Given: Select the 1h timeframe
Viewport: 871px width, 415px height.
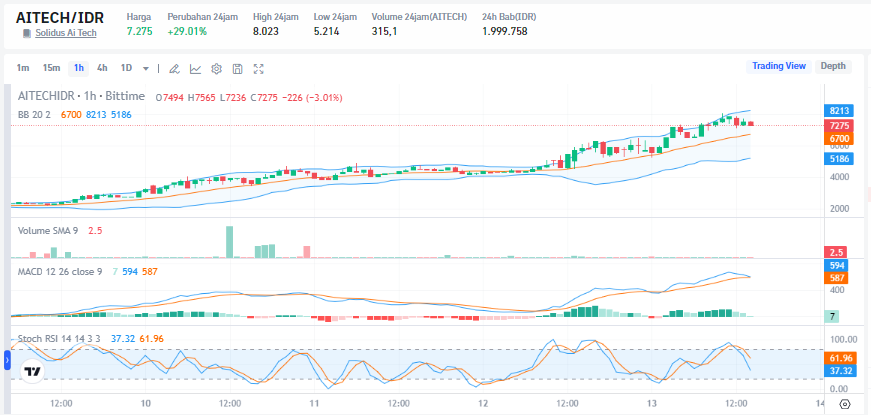Looking at the screenshot, I should coord(79,68).
